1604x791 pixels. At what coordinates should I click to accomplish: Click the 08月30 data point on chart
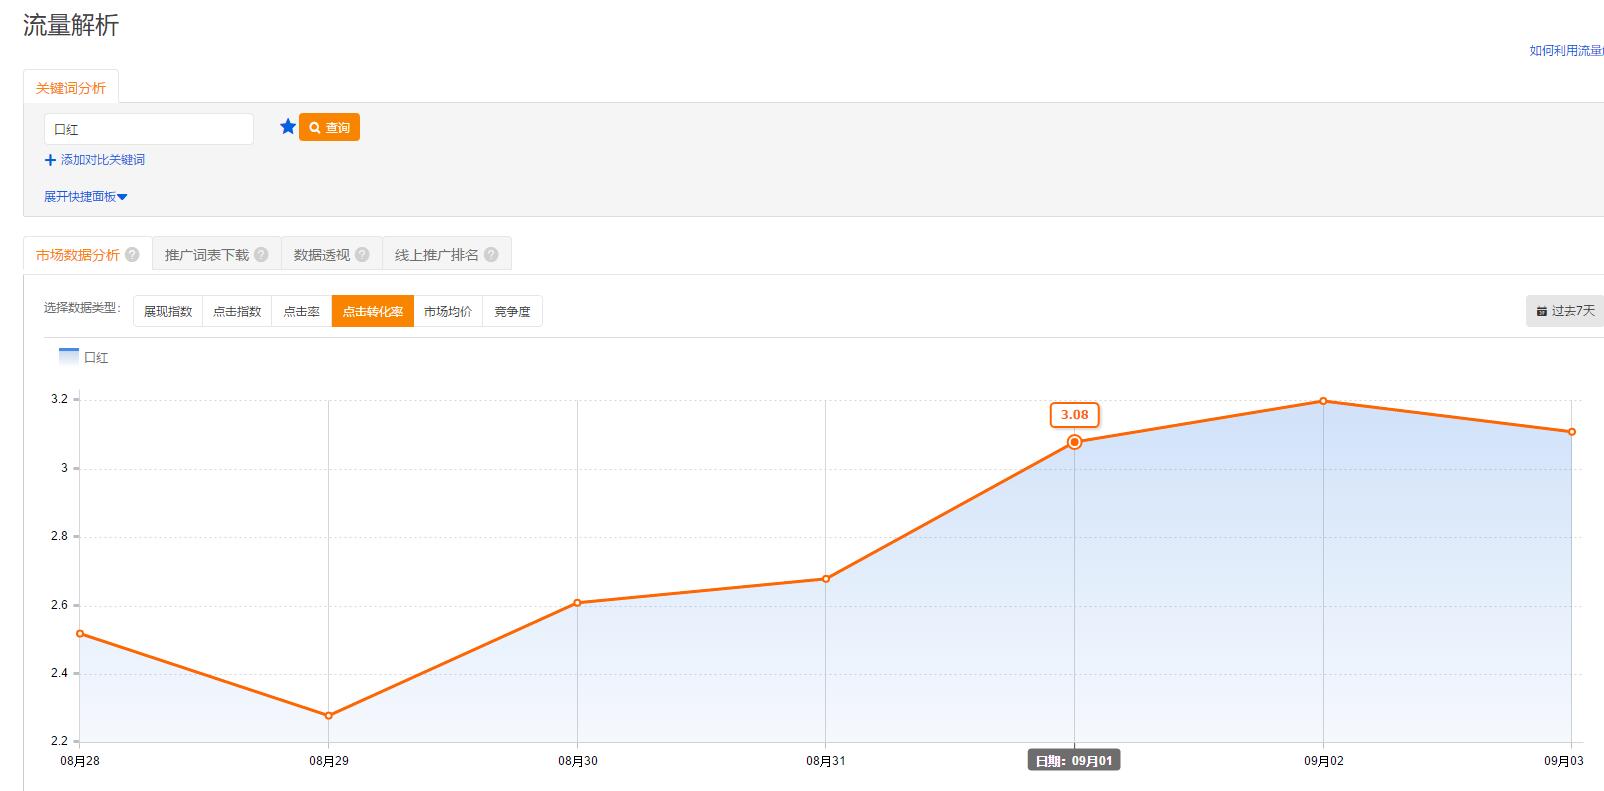tap(577, 603)
